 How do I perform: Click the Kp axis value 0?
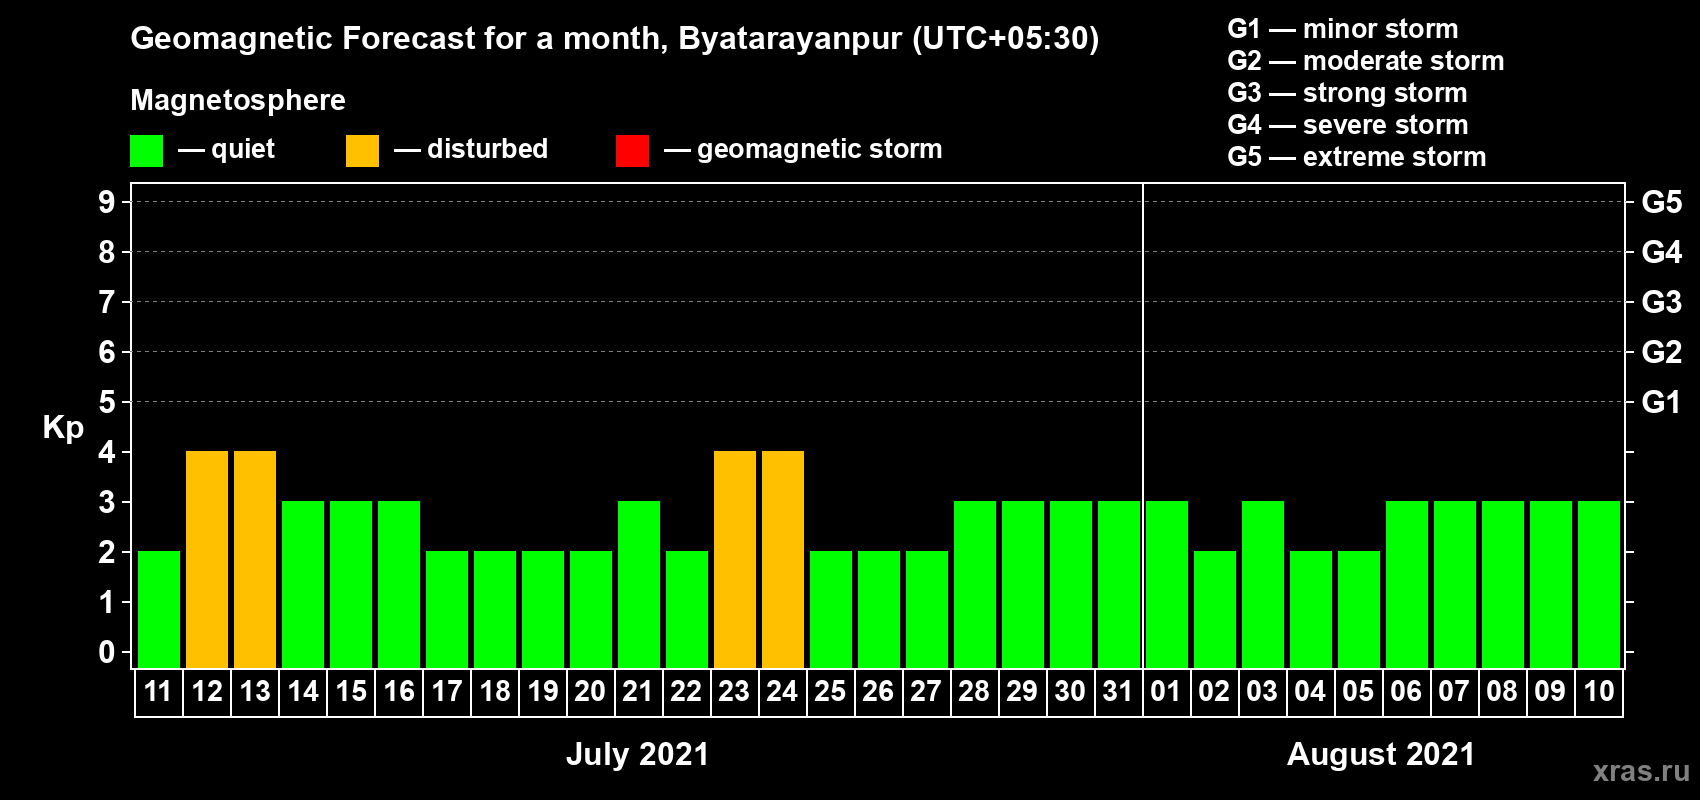[x=107, y=652]
